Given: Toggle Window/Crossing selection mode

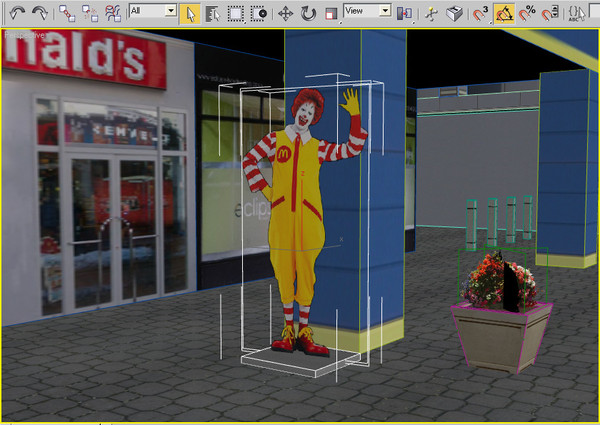Looking at the screenshot, I should point(259,14).
